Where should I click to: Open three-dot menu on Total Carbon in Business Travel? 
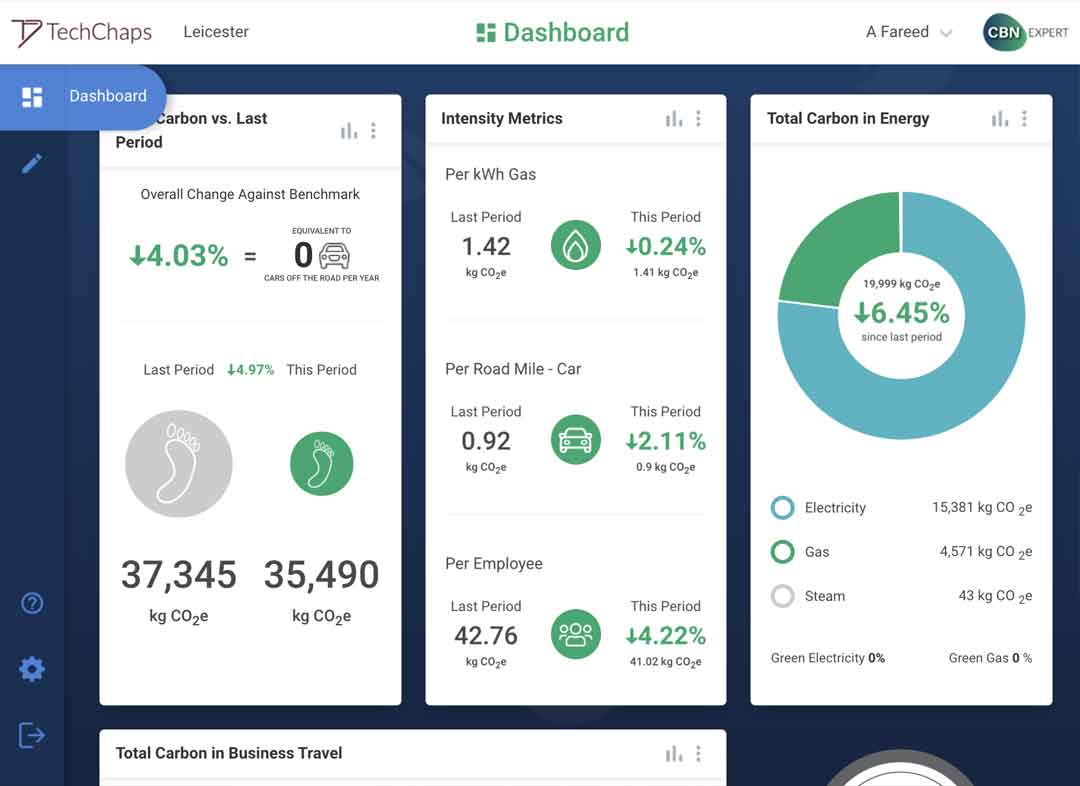698,754
